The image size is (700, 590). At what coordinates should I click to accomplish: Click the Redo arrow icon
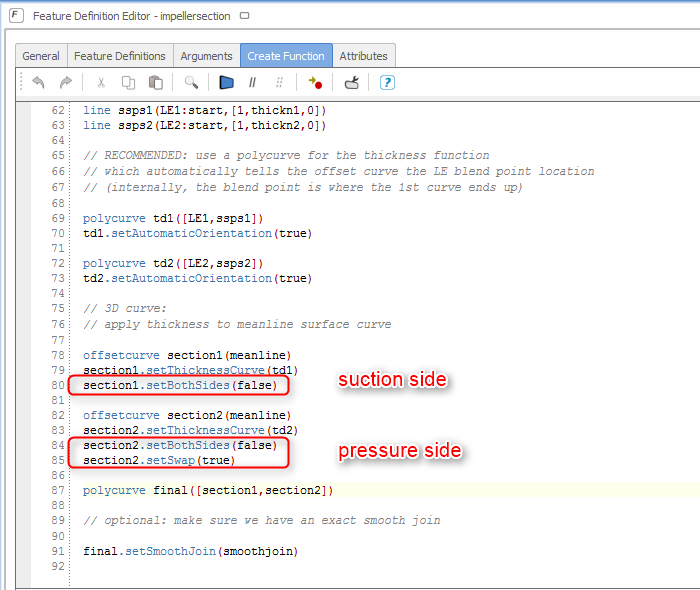pos(66,83)
